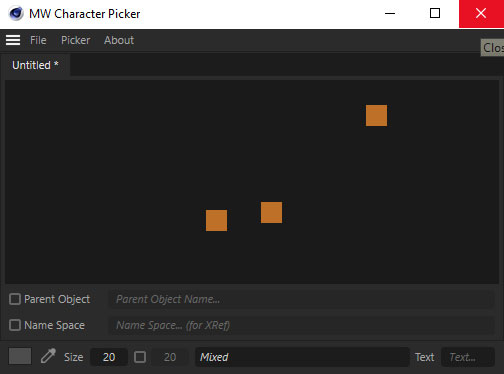Image resolution: width=504 pixels, height=374 pixels.
Task: Maximize the MW Character Picker window
Action: (x=435, y=14)
